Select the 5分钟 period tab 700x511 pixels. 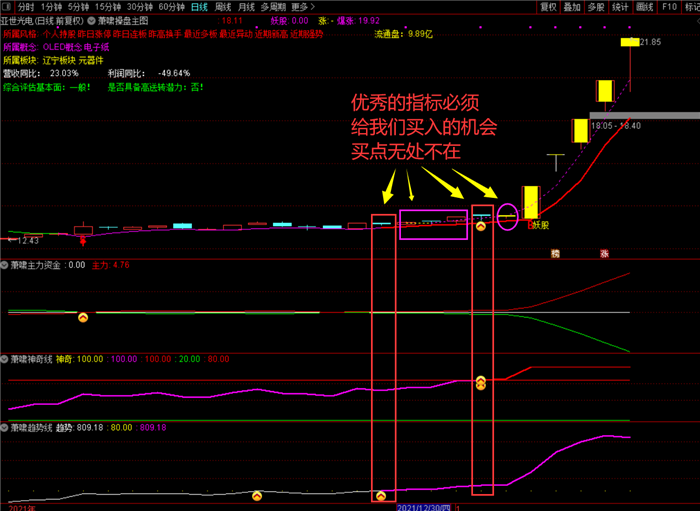point(78,7)
